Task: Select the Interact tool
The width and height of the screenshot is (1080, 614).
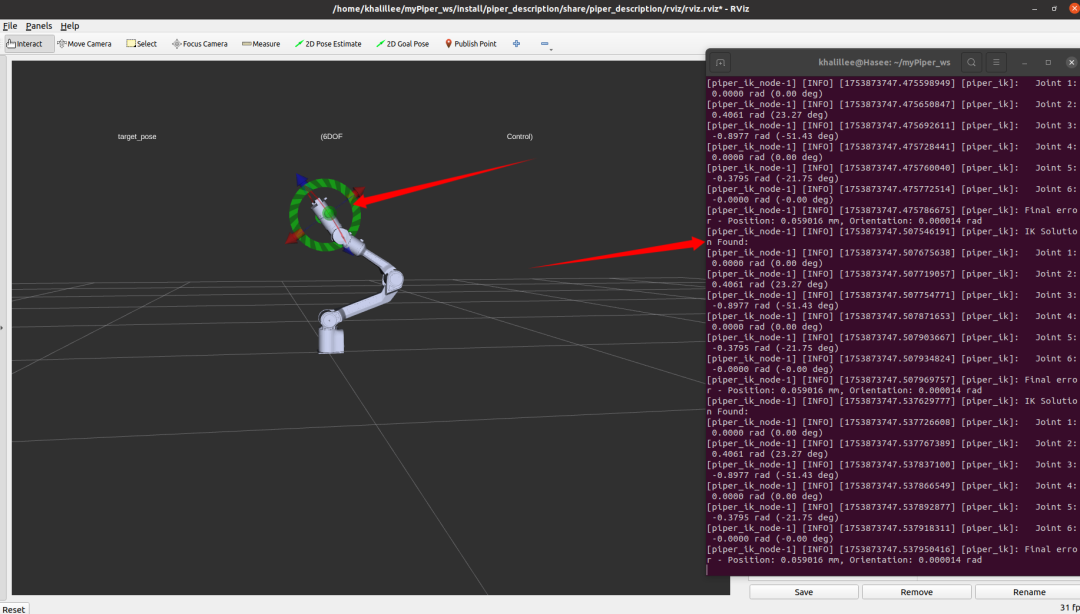Action: coord(25,44)
